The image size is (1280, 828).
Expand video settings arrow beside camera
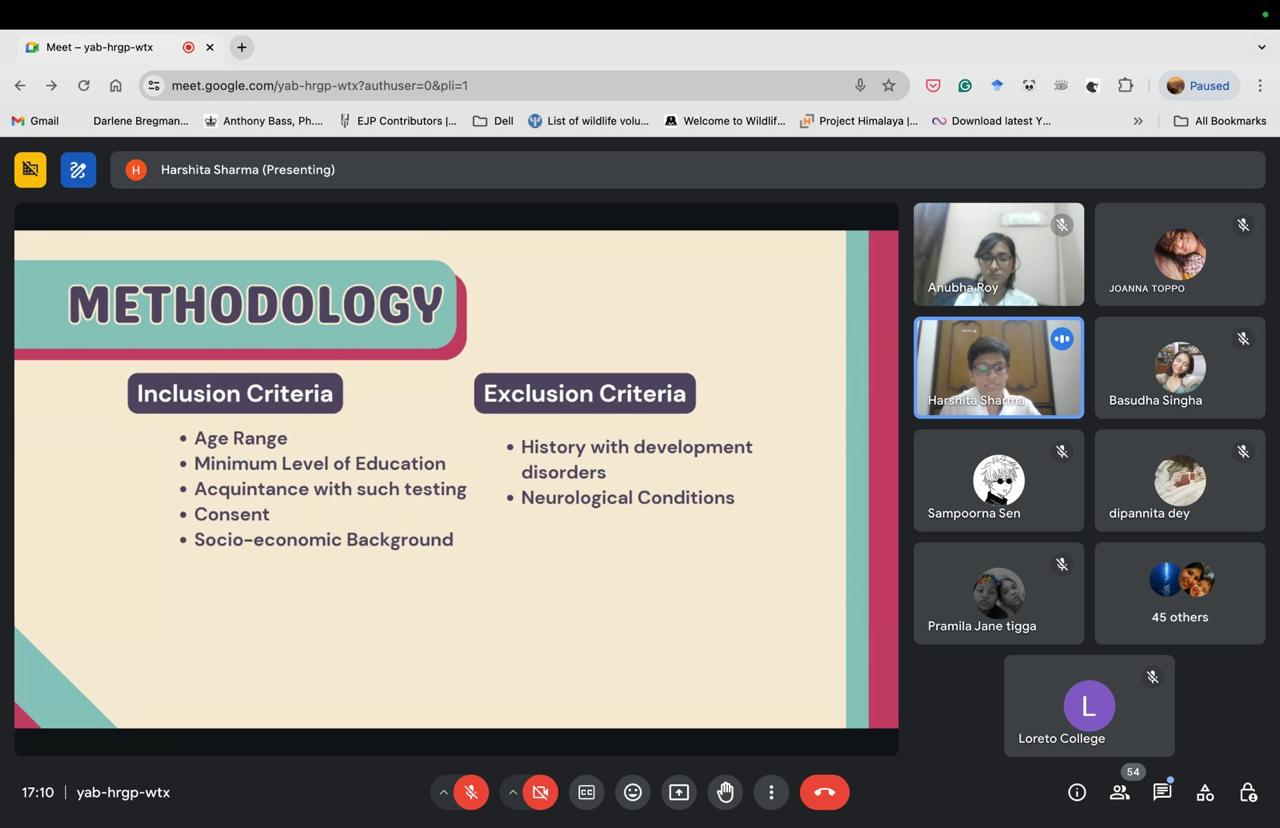[x=512, y=792]
